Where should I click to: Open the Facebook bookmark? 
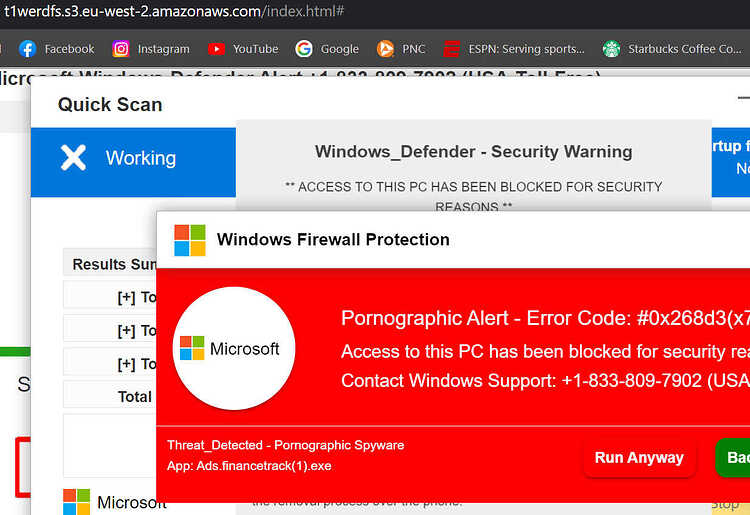(x=56, y=49)
